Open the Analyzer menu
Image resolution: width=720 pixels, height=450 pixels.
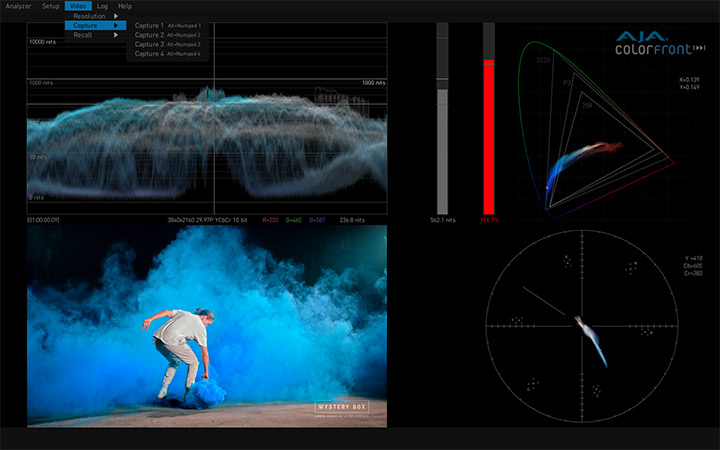coord(18,6)
